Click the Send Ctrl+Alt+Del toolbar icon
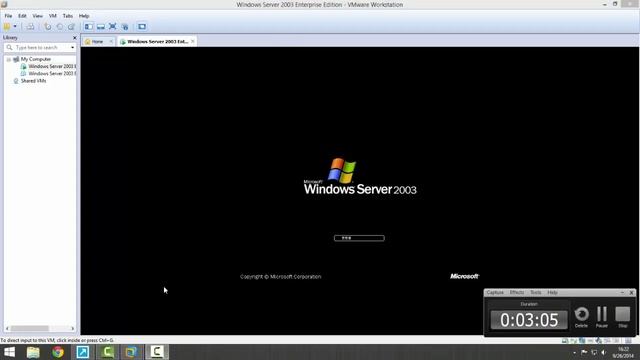The image size is (640, 360). [x=31, y=27]
